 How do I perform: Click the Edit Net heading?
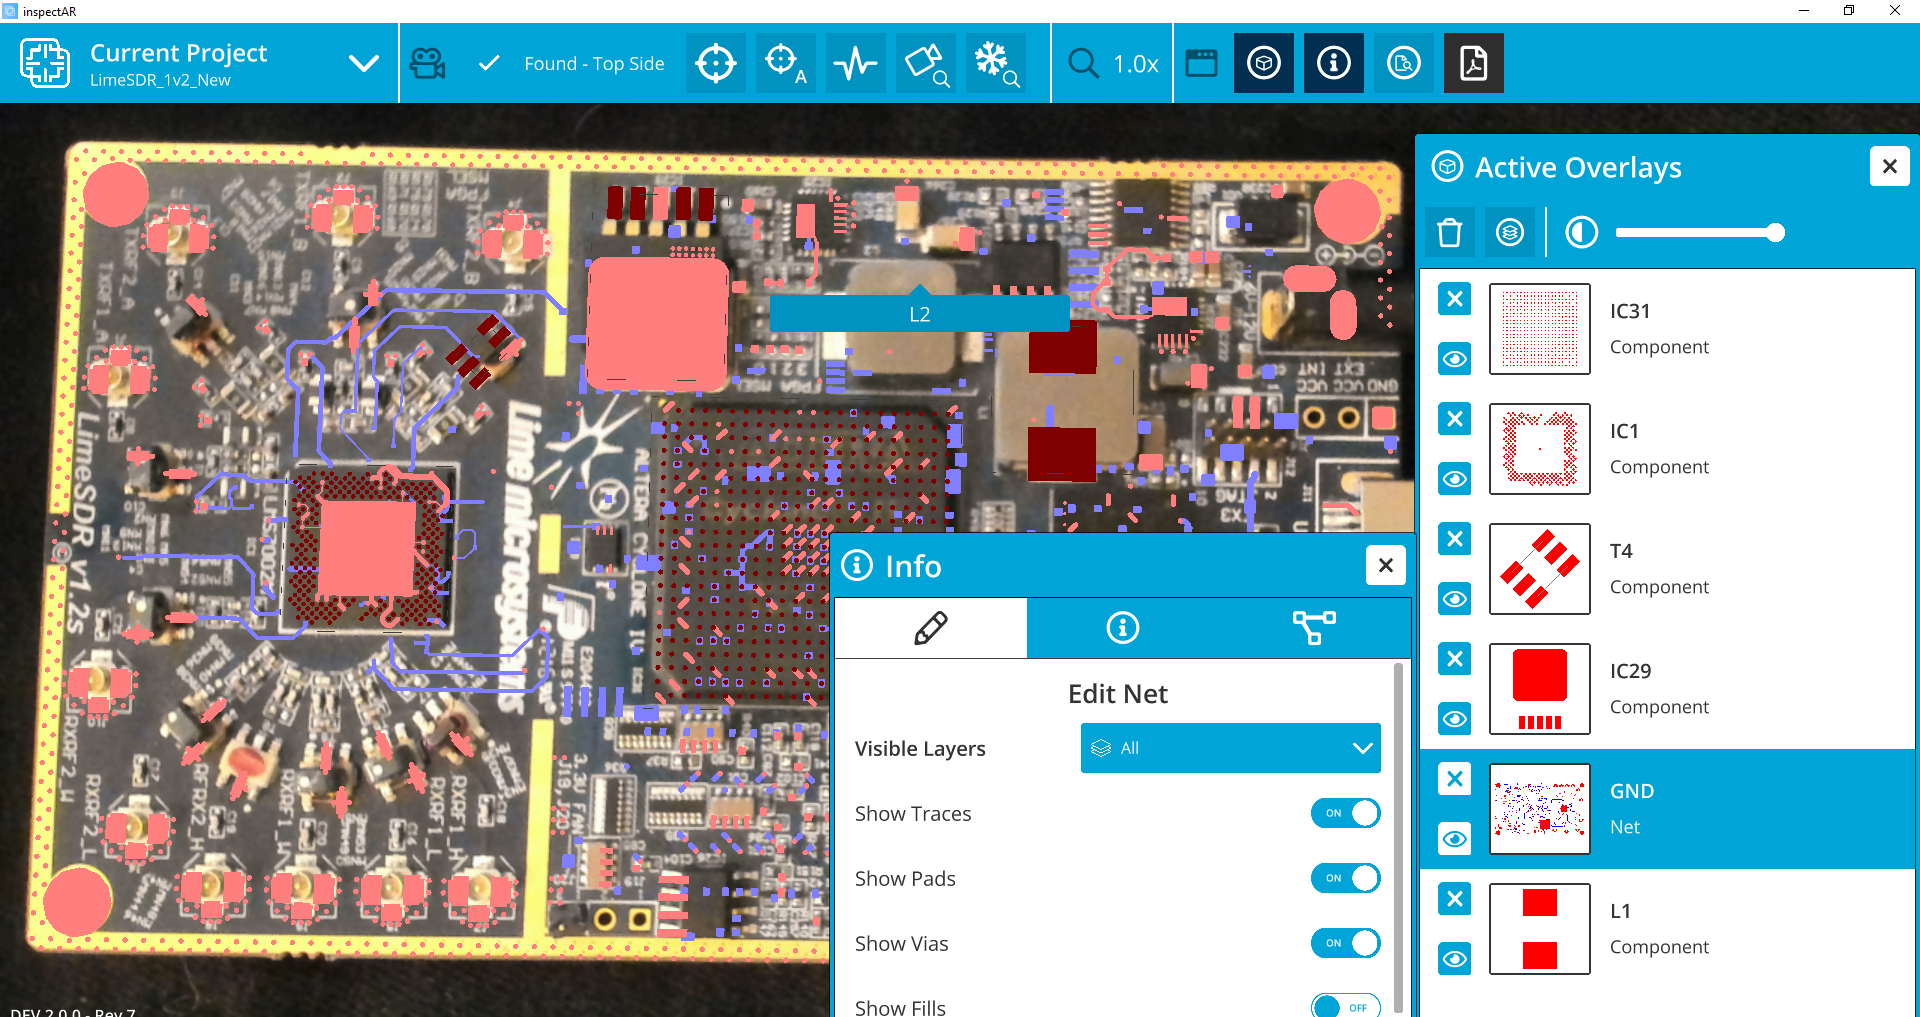coord(1118,694)
